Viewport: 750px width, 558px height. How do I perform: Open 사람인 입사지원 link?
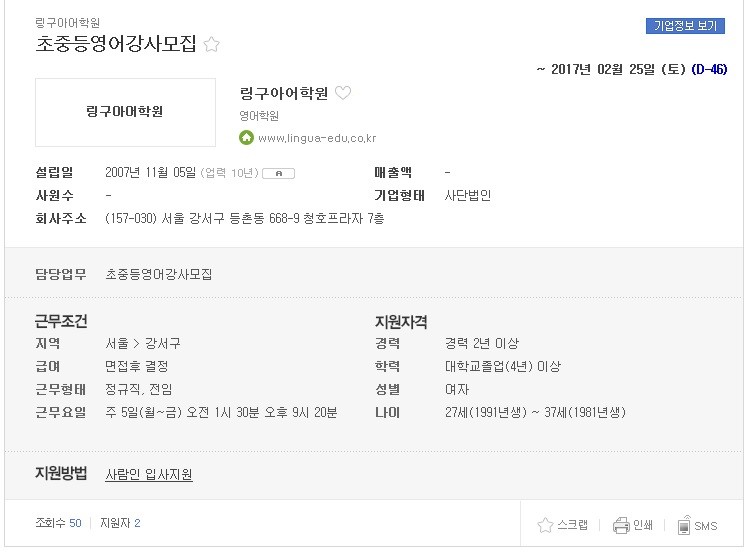[x=149, y=474]
